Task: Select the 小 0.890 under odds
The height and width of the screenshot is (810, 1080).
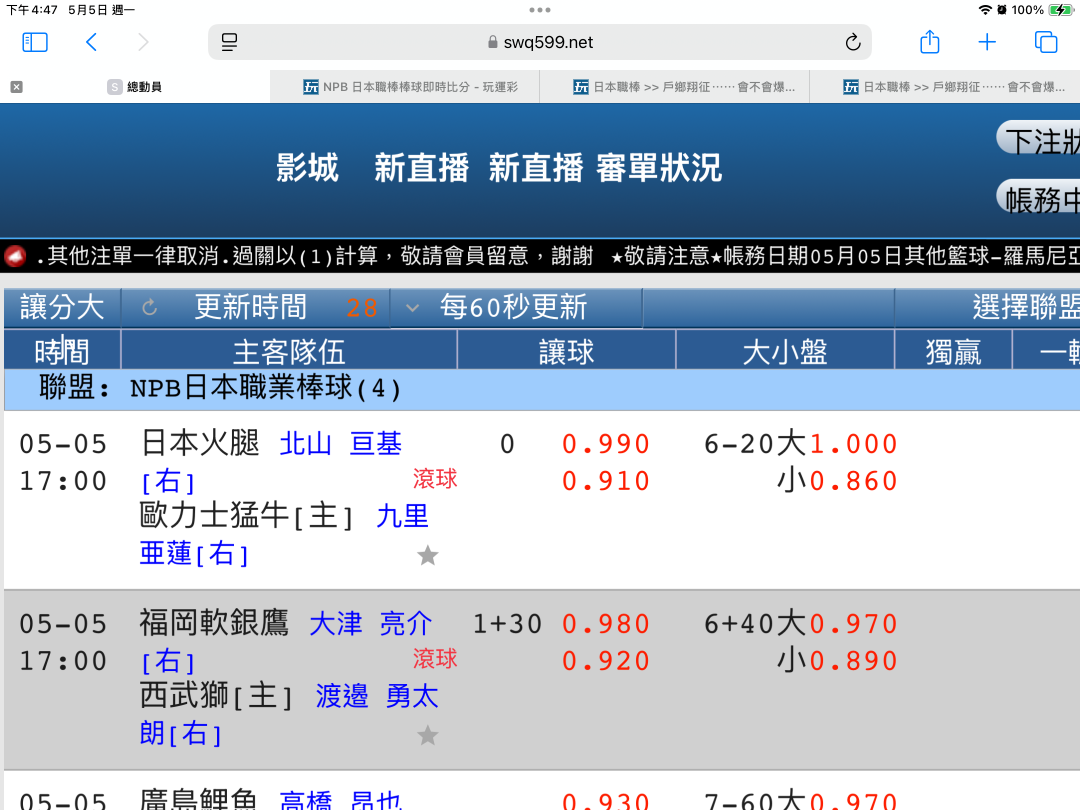Action: coord(852,661)
